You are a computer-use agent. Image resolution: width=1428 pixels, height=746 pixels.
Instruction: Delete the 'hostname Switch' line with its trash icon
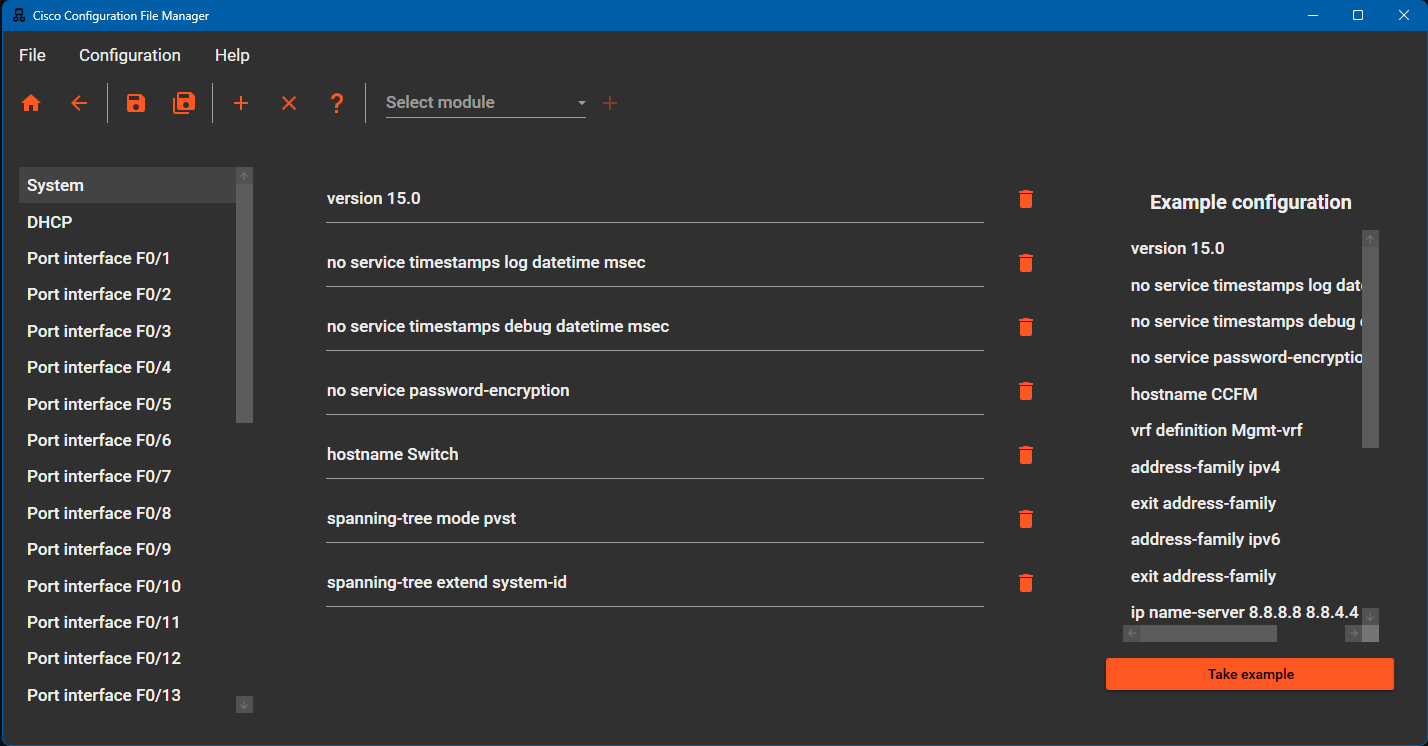point(1025,455)
